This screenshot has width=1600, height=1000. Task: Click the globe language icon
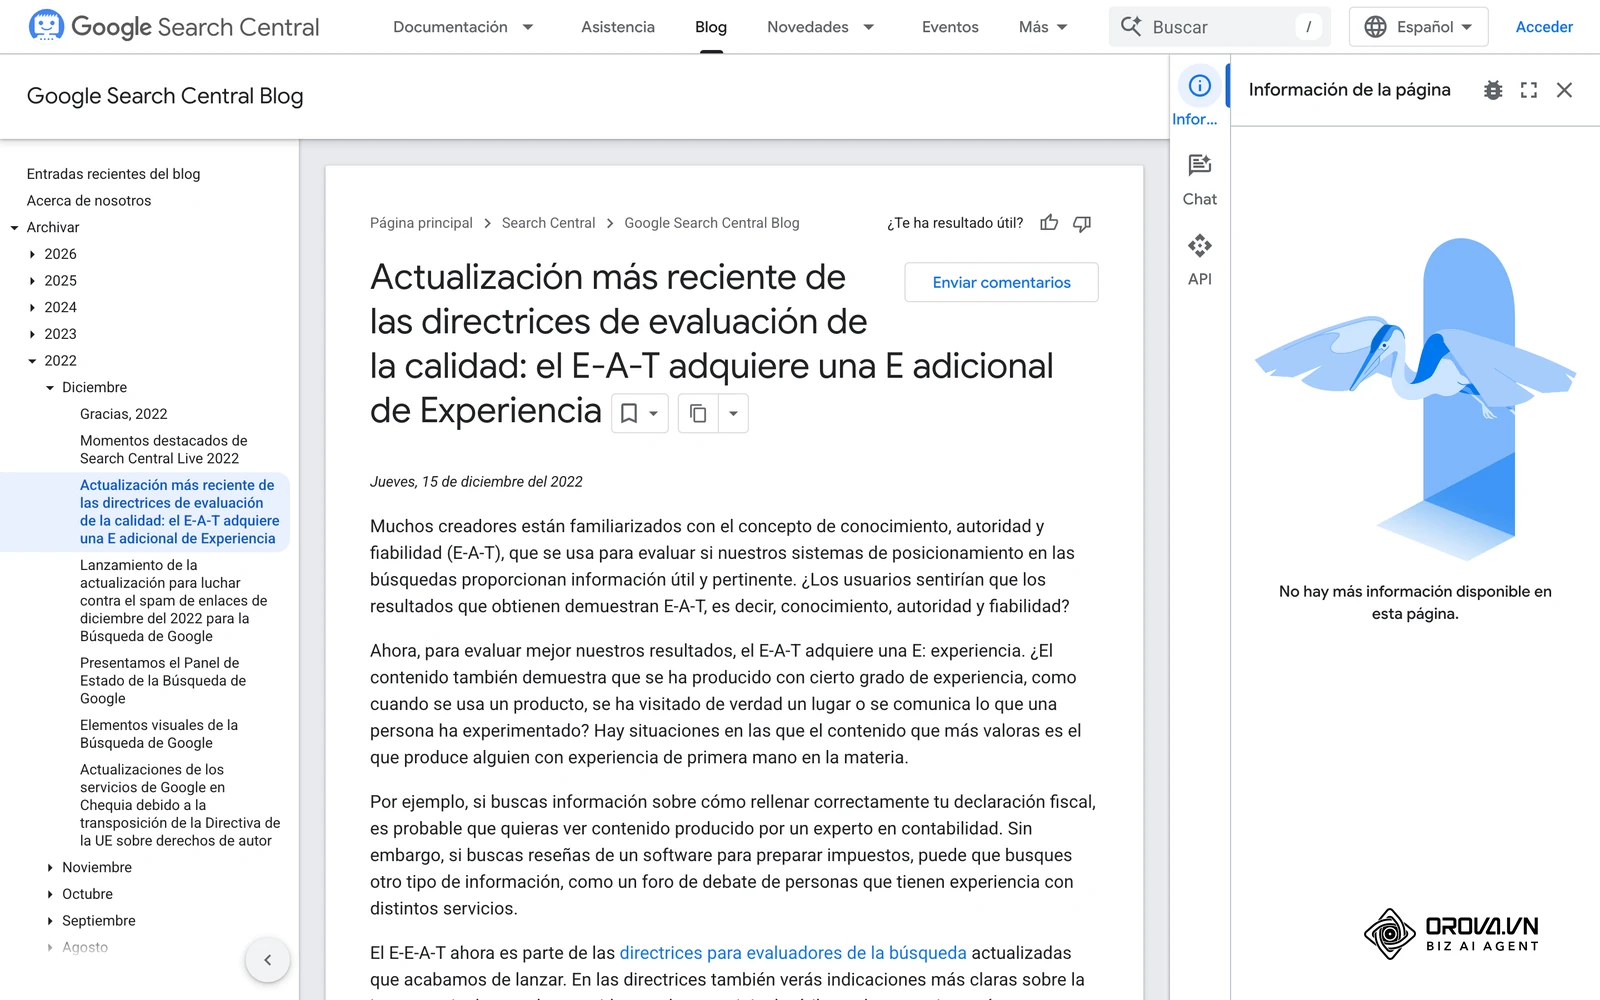tap(1375, 27)
